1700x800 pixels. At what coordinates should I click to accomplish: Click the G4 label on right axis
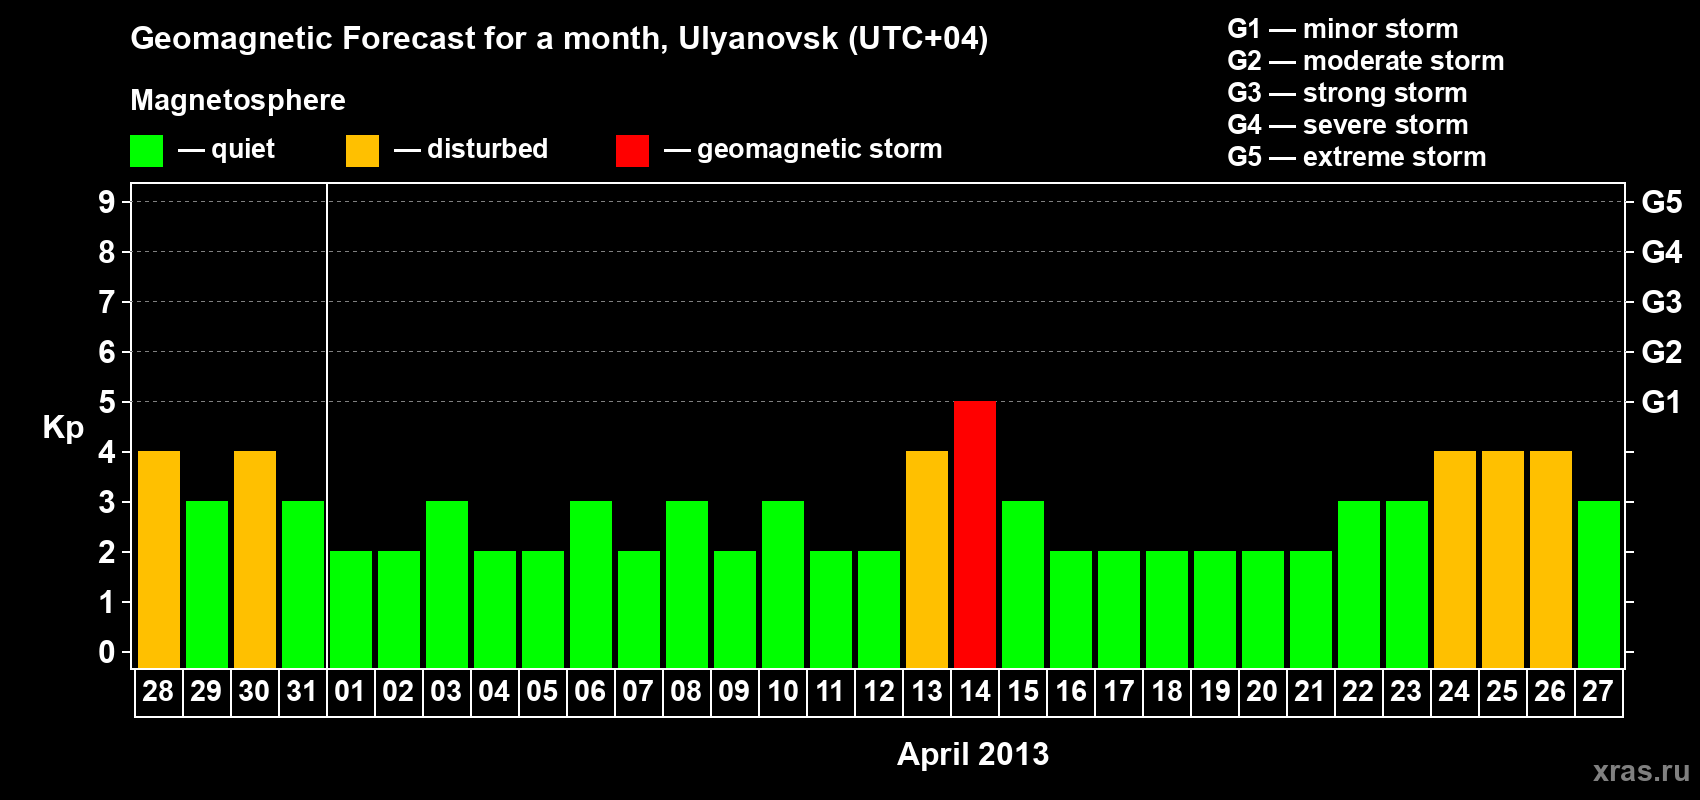tap(1662, 252)
